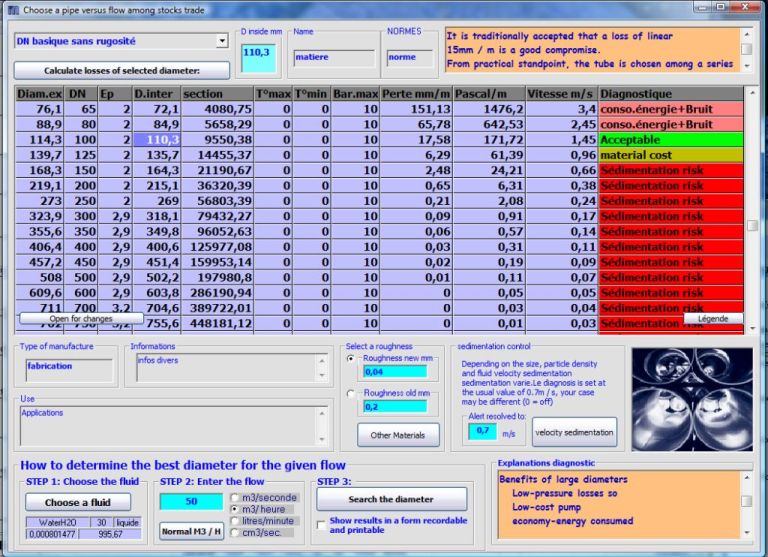
Task: Click the roughness new value 0,04
Action: coord(394,372)
